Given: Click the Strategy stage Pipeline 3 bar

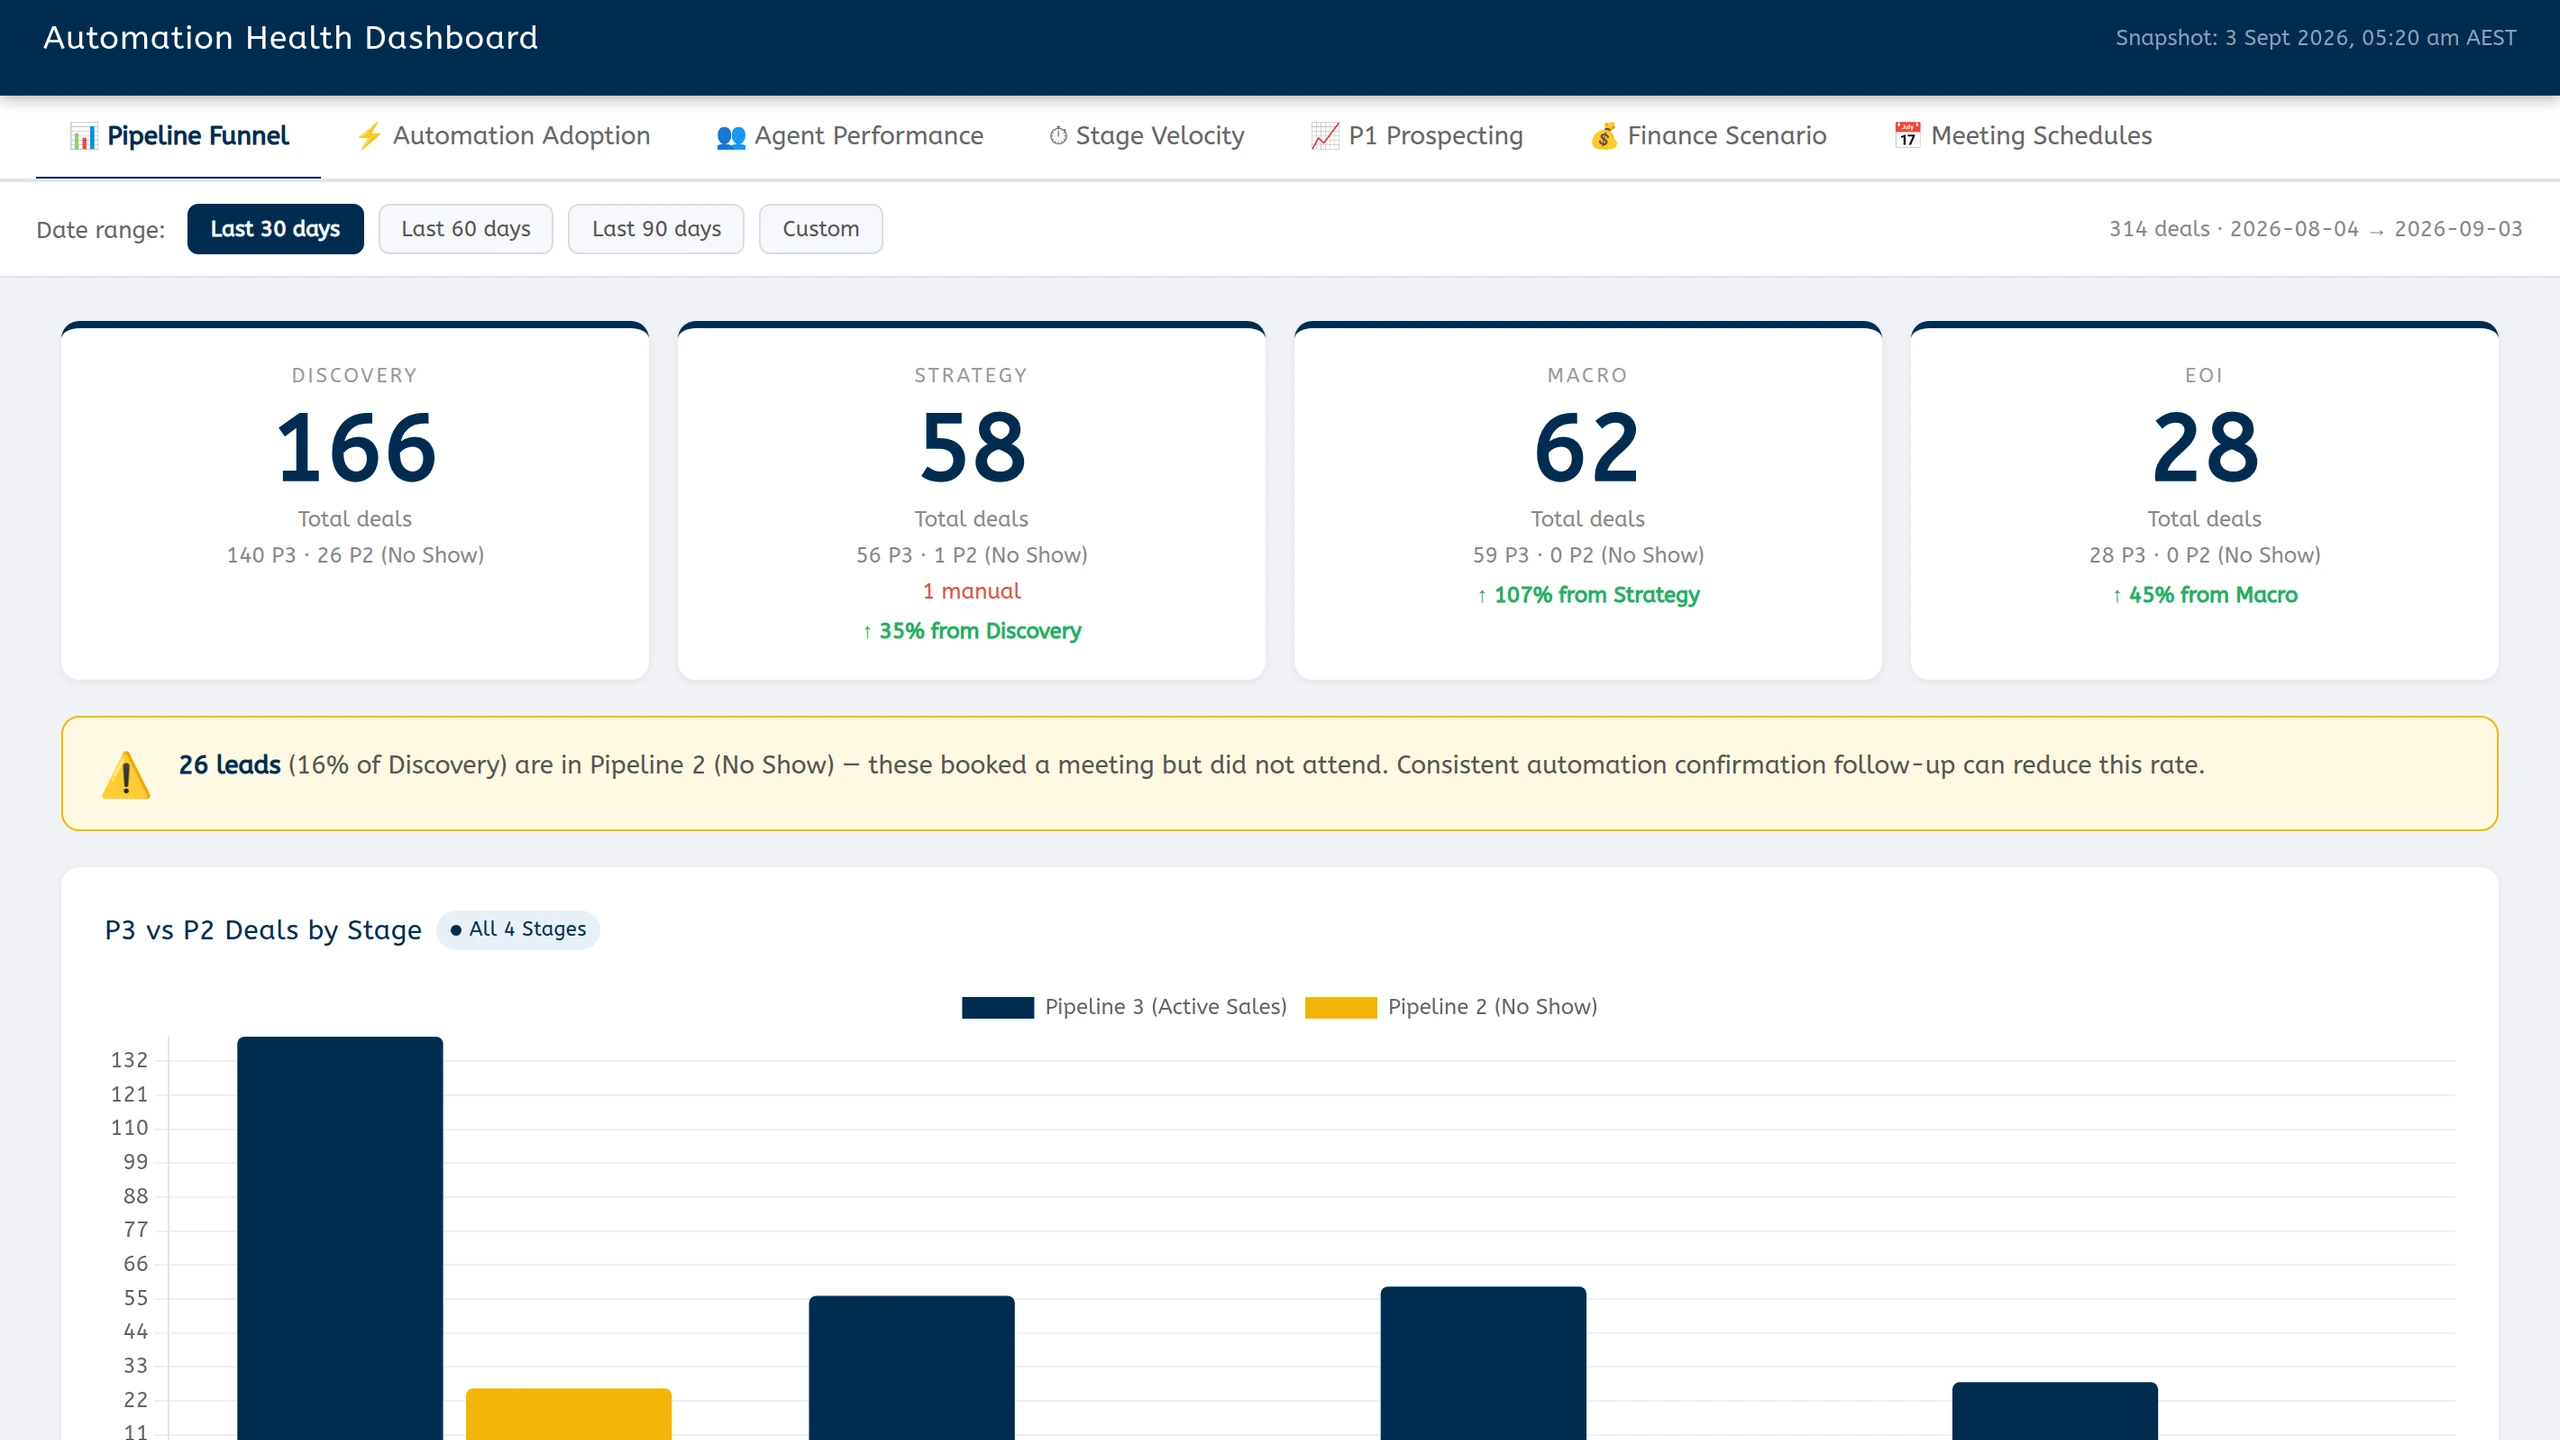Looking at the screenshot, I should pyautogui.click(x=912, y=1368).
